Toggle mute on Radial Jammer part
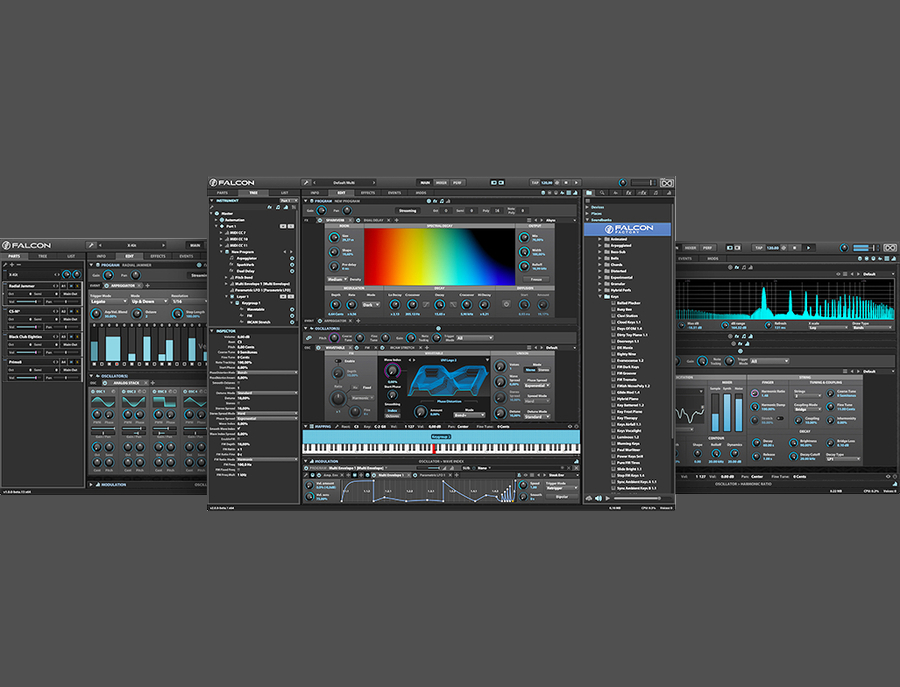900x687 pixels. coord(71,285)
